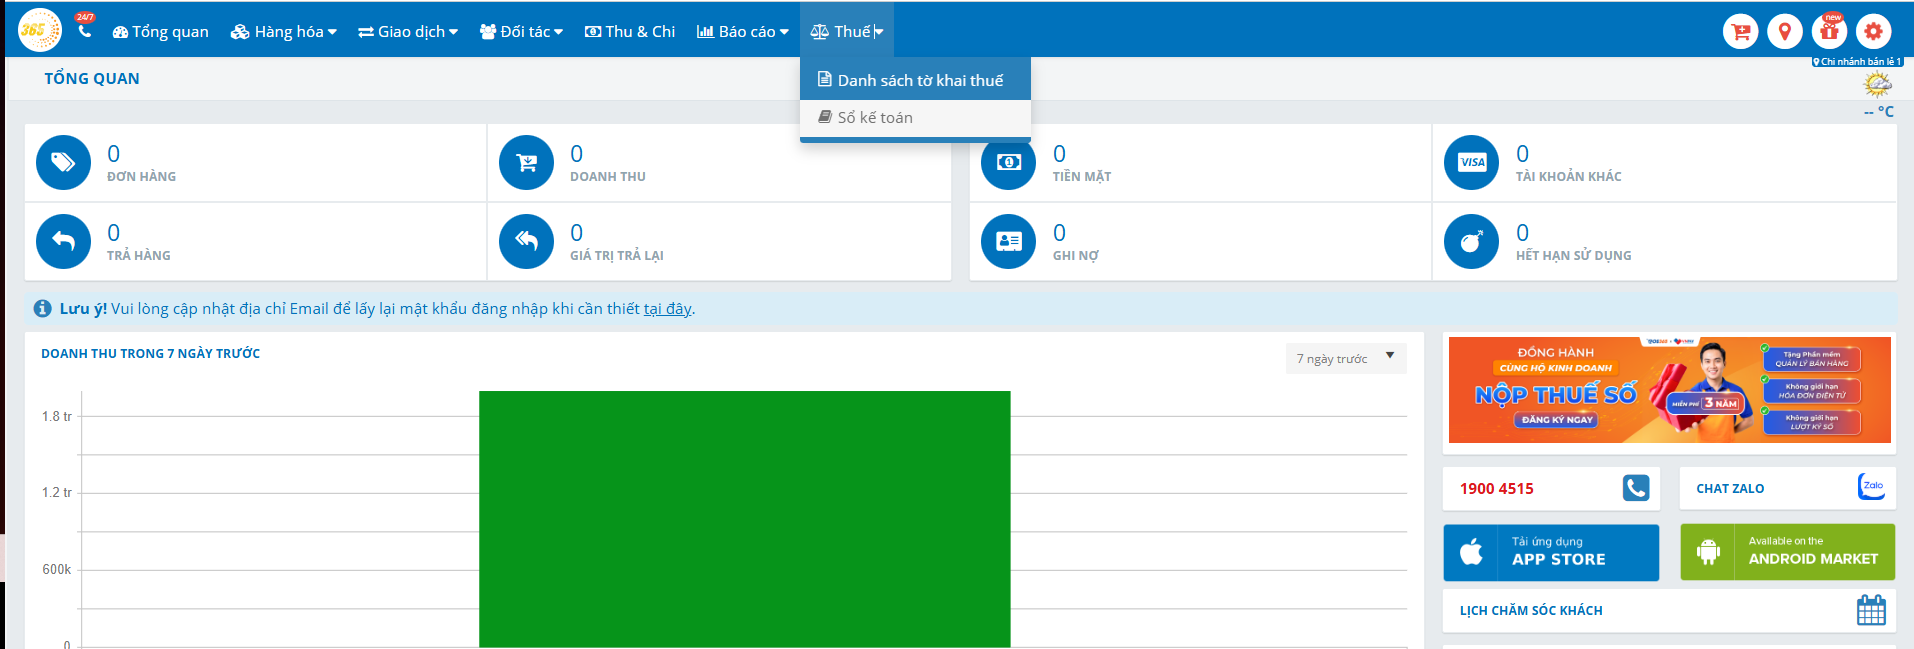Open the settings gear icon
Screen dimensions: 1914x649
tap(1873, 32)
